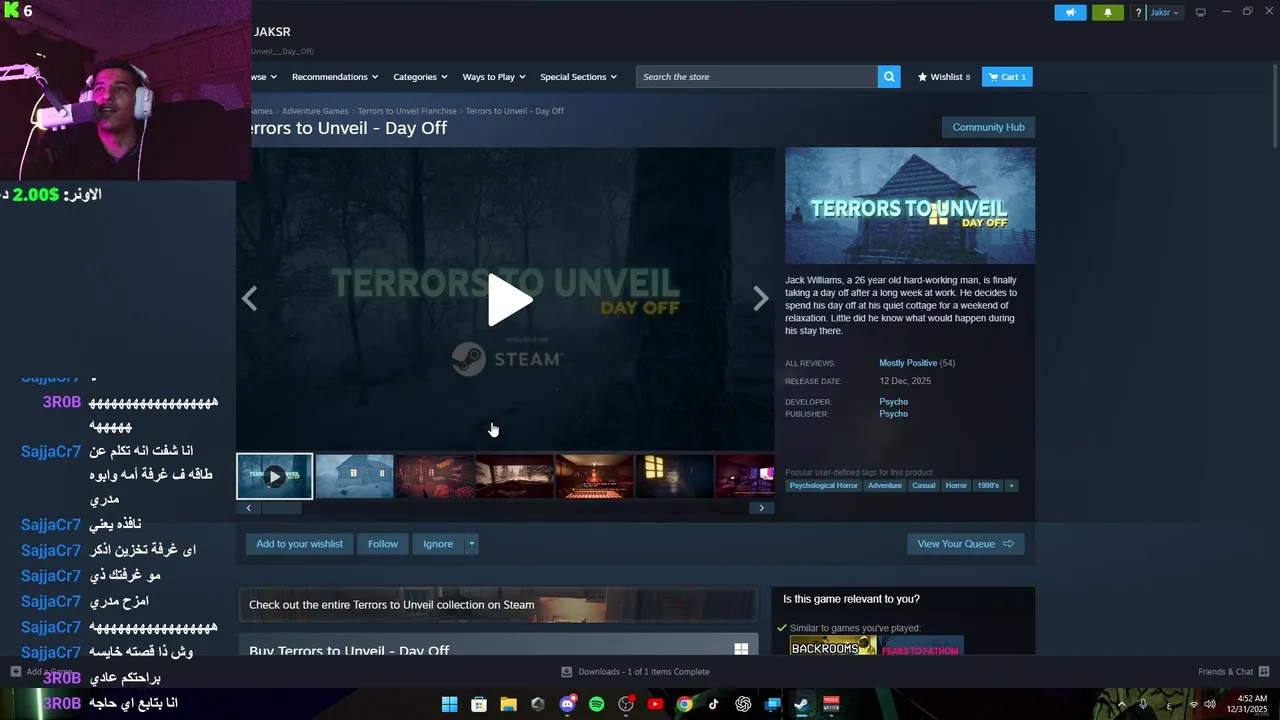
Task: Select the Adventure tag
Action: (x=884, y=485)
